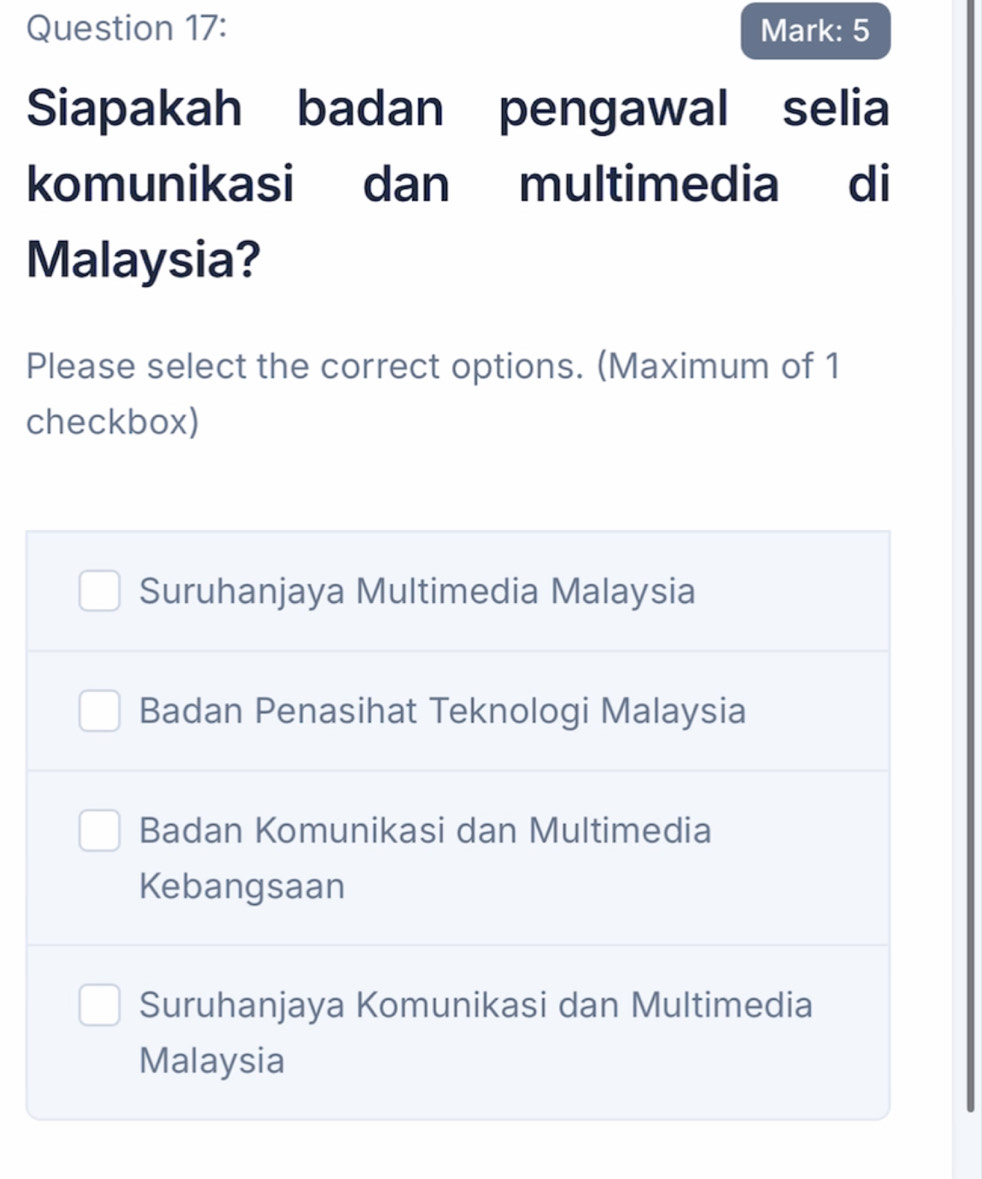Click the Siapakah badan pengawal selia question text
Screen dimensions: 982x1179
(457, 110)
